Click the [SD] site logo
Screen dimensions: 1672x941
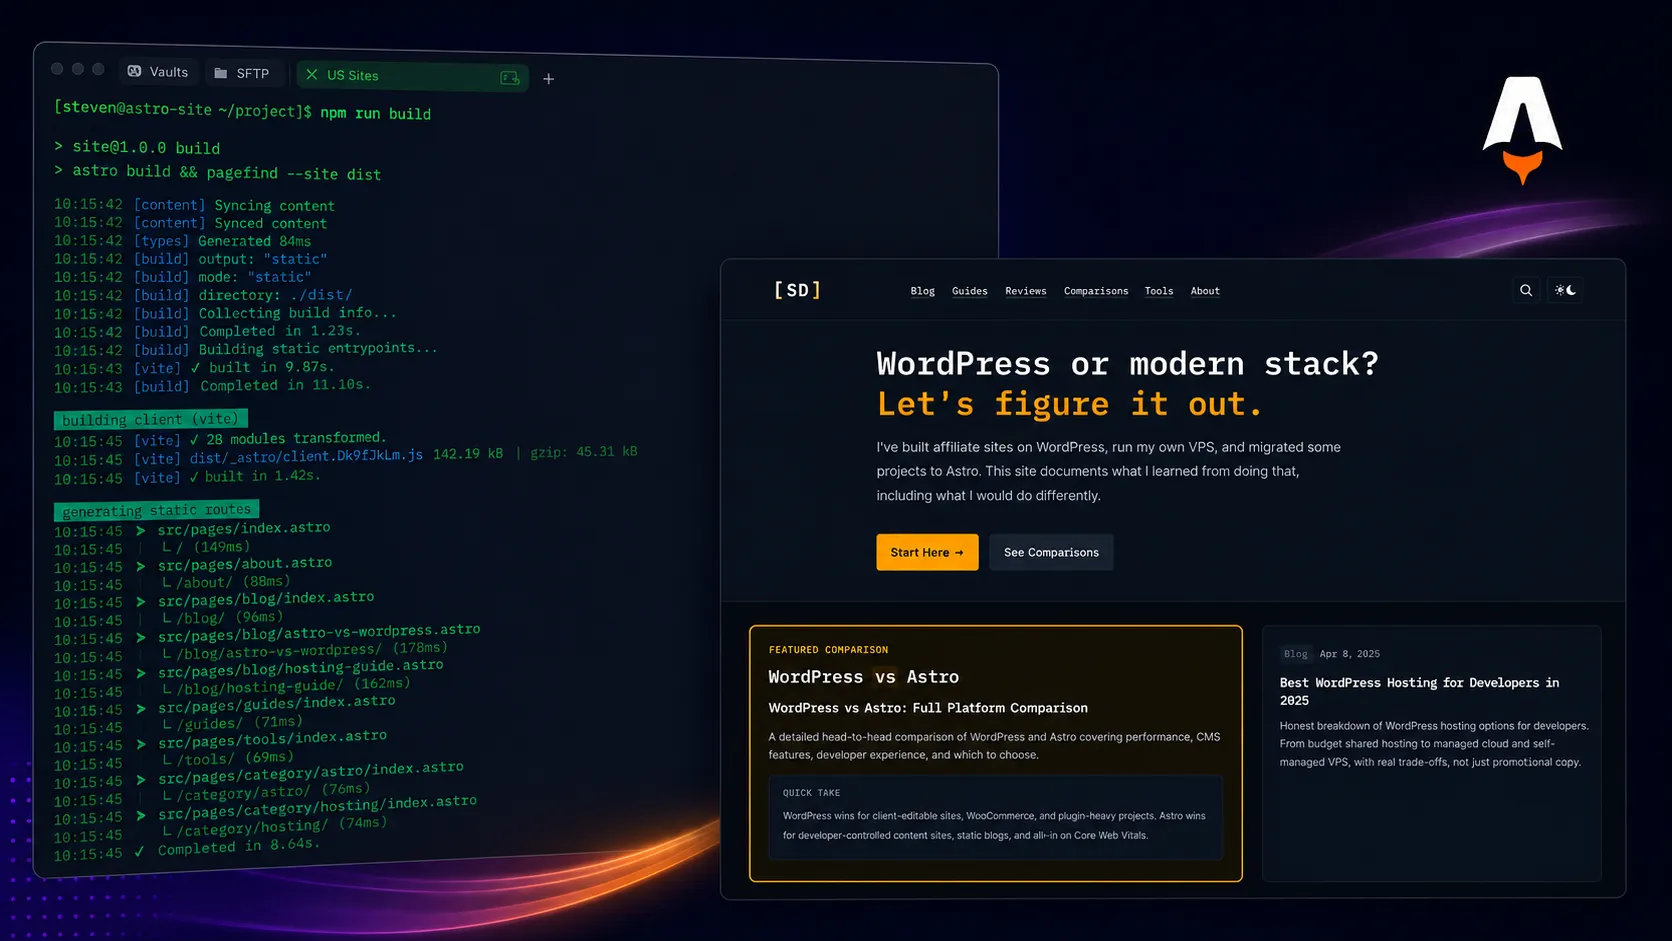pos(797,290)
